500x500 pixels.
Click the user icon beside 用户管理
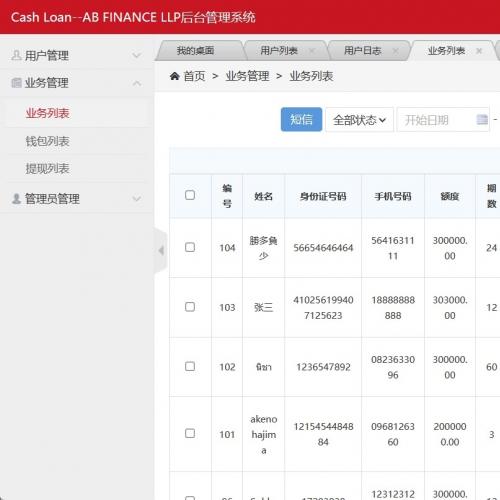click(x=16, y=55)
